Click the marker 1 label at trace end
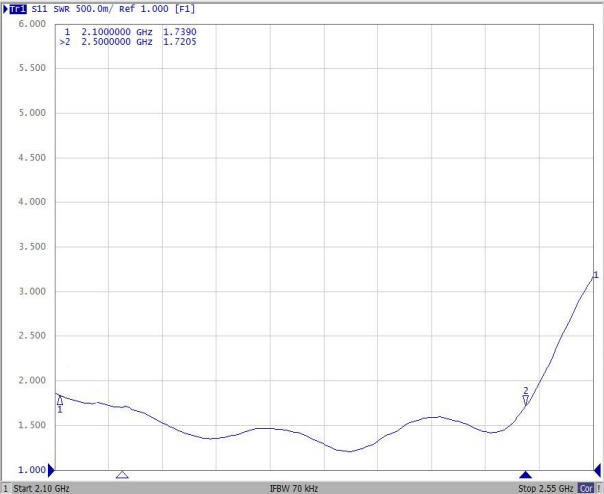 pos(596,275)
